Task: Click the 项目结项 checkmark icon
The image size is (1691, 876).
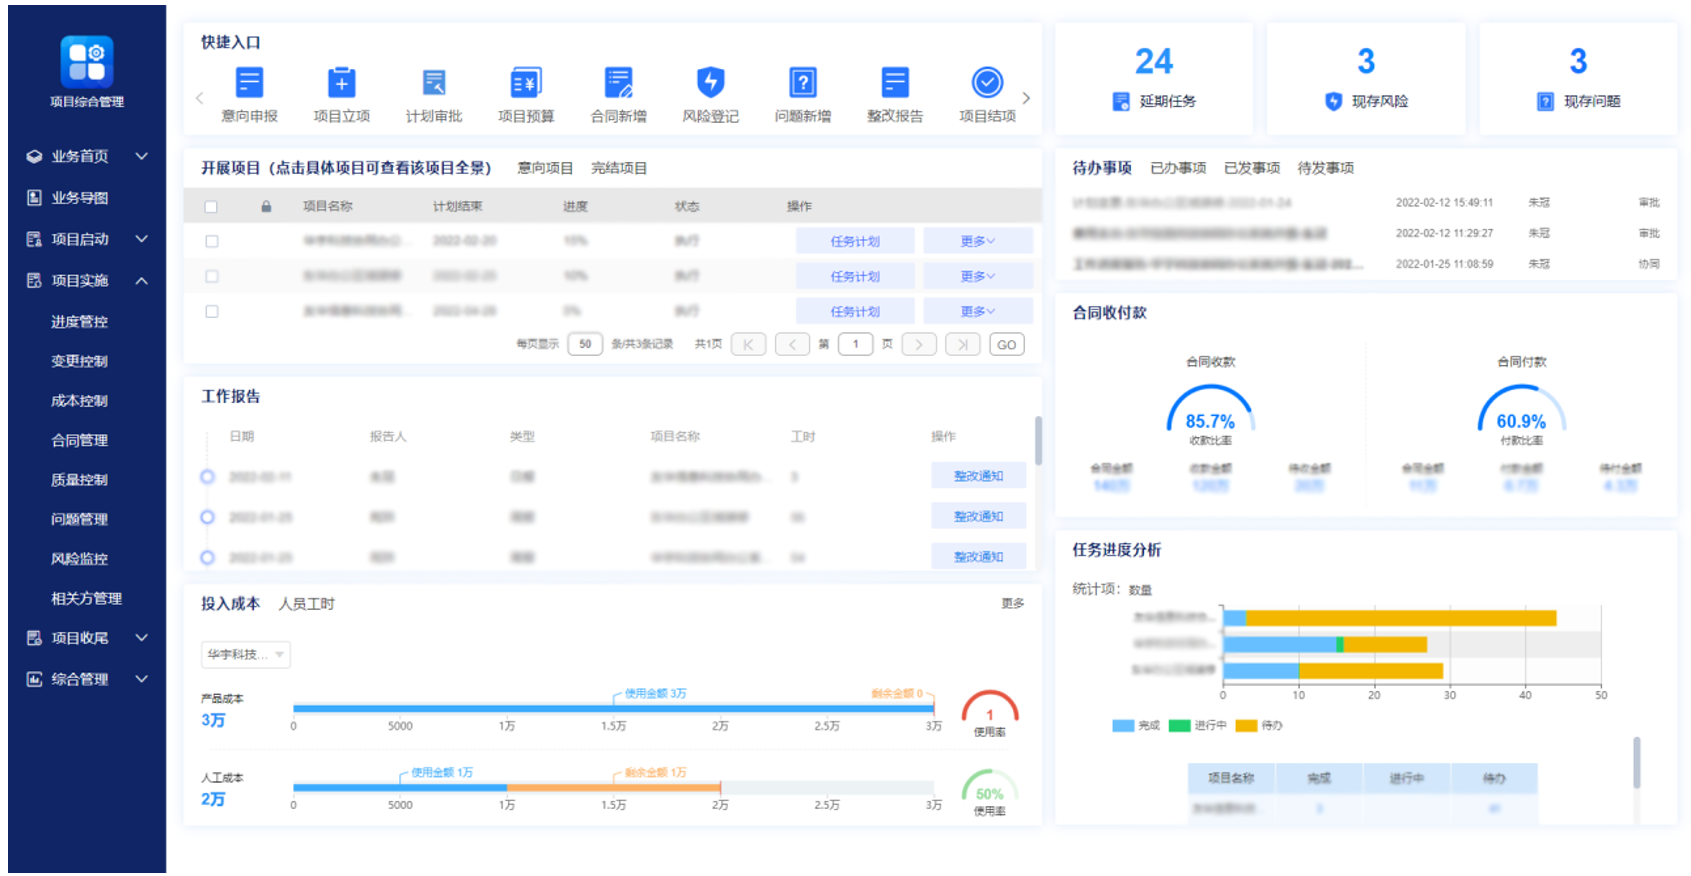Action: 987,82
